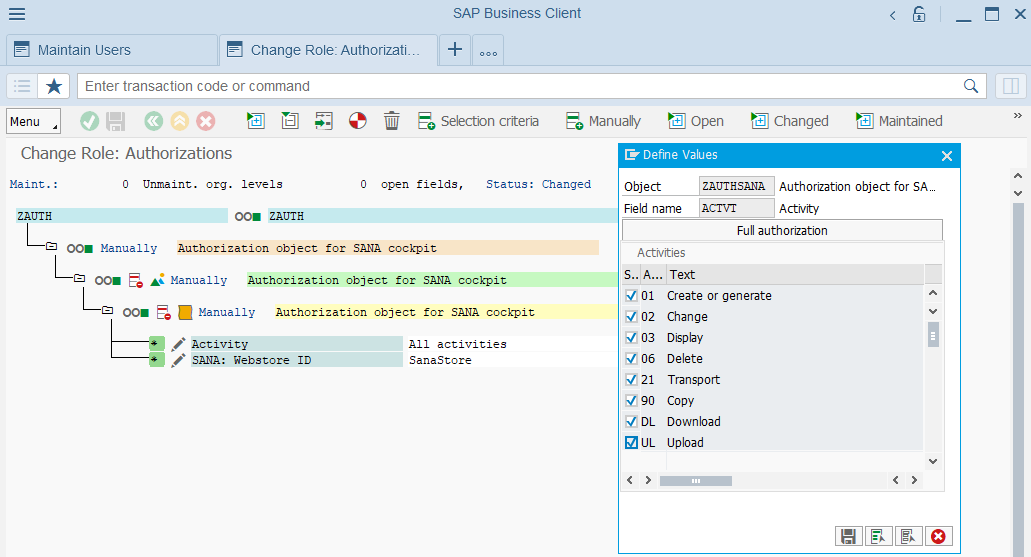Uncheck the DL Download activity checkbox

tap(631, 422)
